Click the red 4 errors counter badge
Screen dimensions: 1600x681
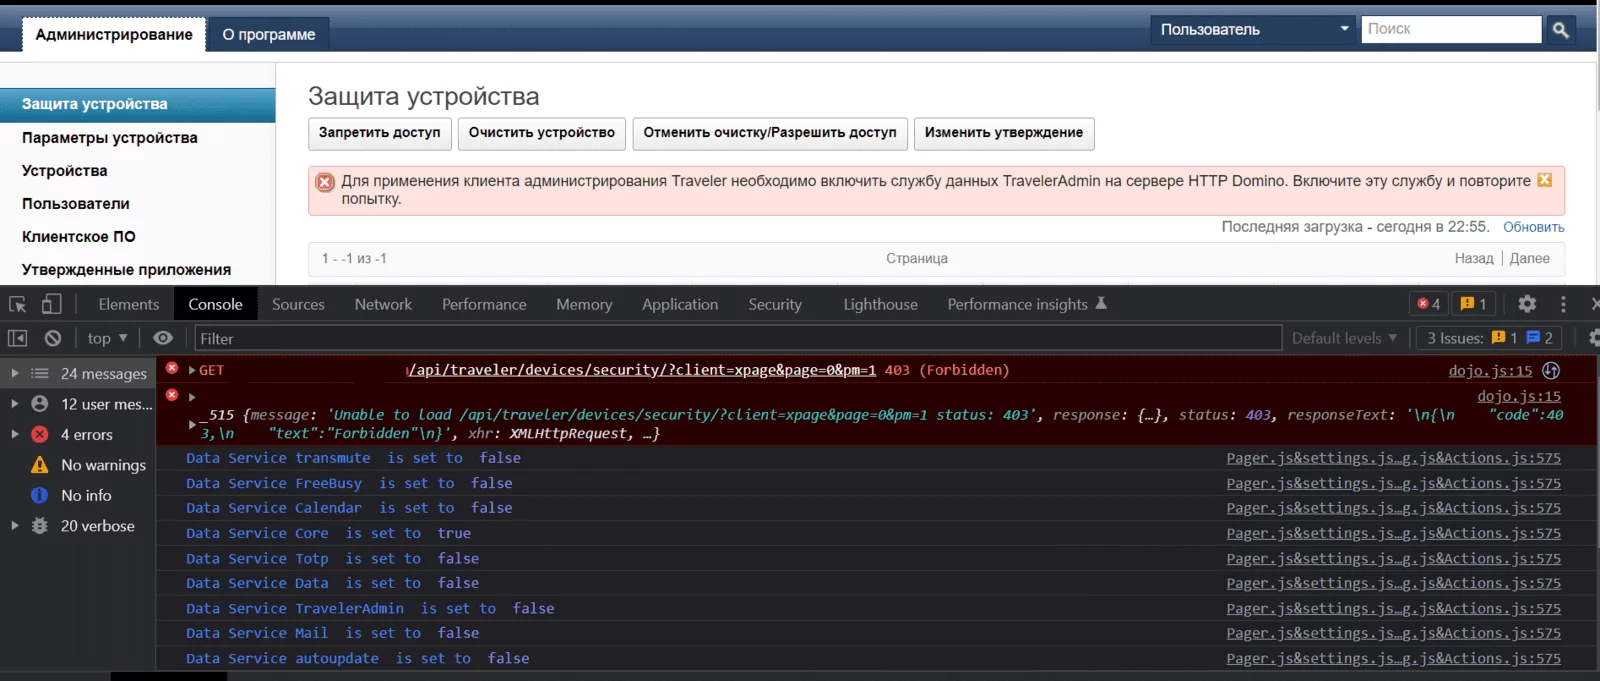tap(1429, 304)
